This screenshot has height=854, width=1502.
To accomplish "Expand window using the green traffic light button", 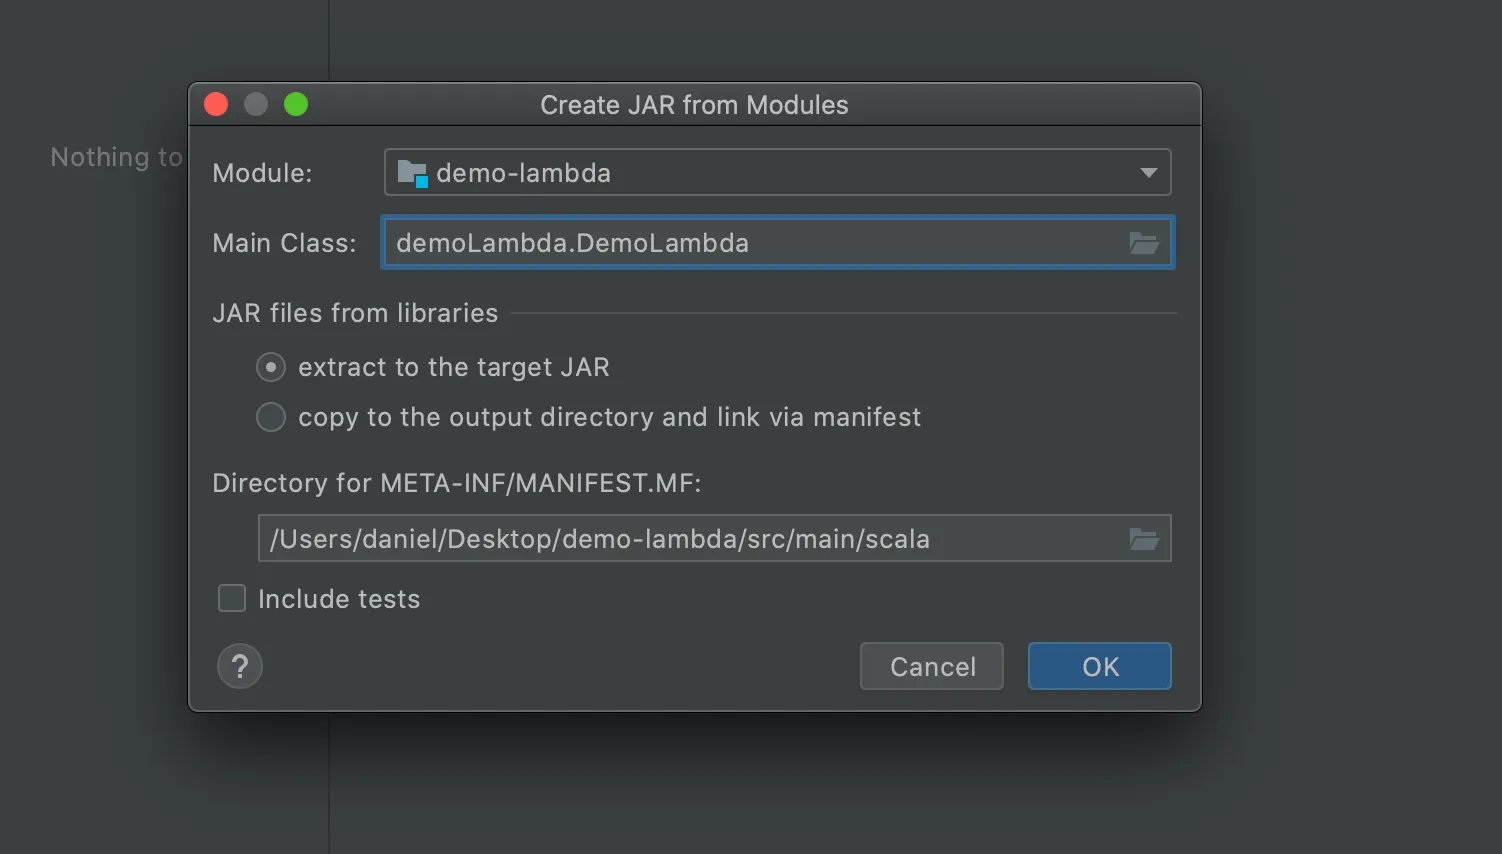I will [295, 103].
